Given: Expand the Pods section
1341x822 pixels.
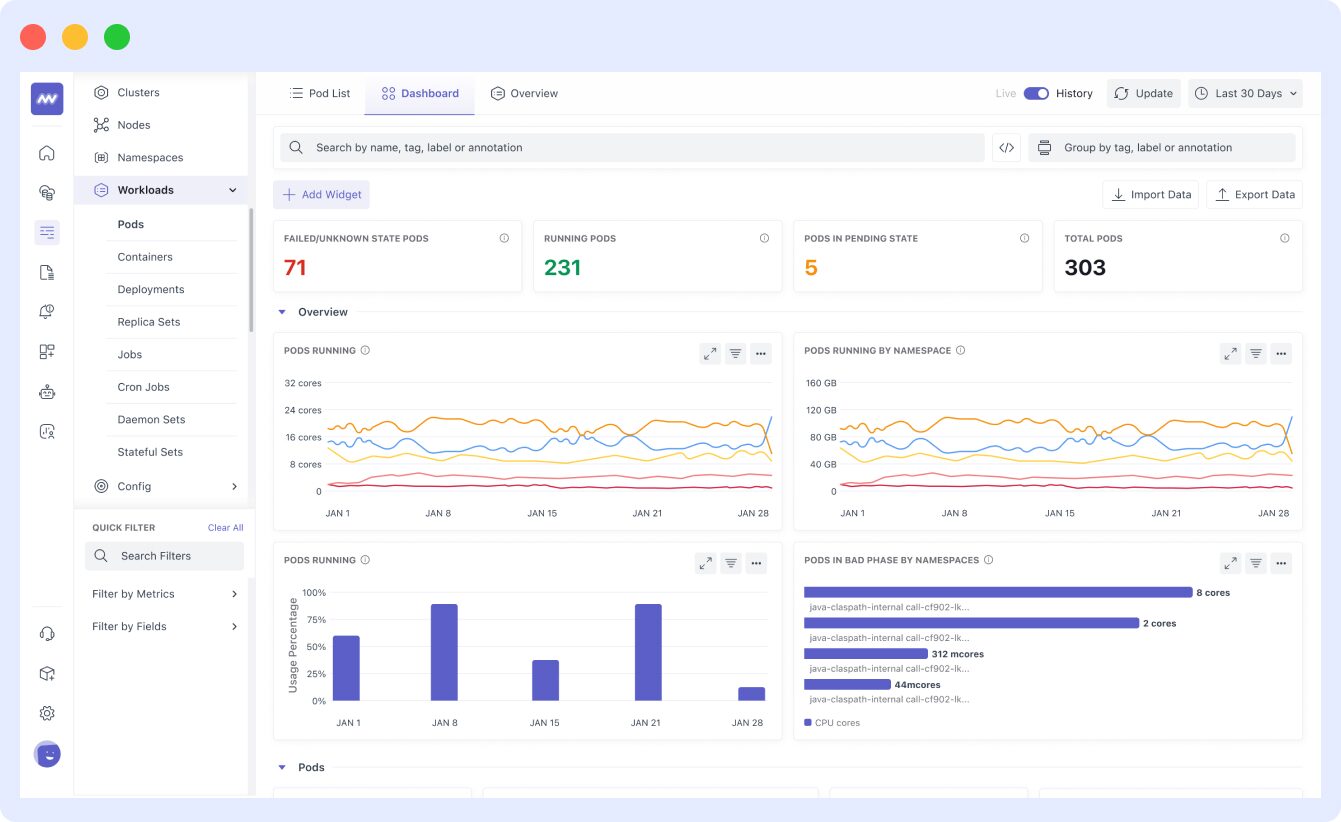Looking at the screenshot, I should (282, 767).
